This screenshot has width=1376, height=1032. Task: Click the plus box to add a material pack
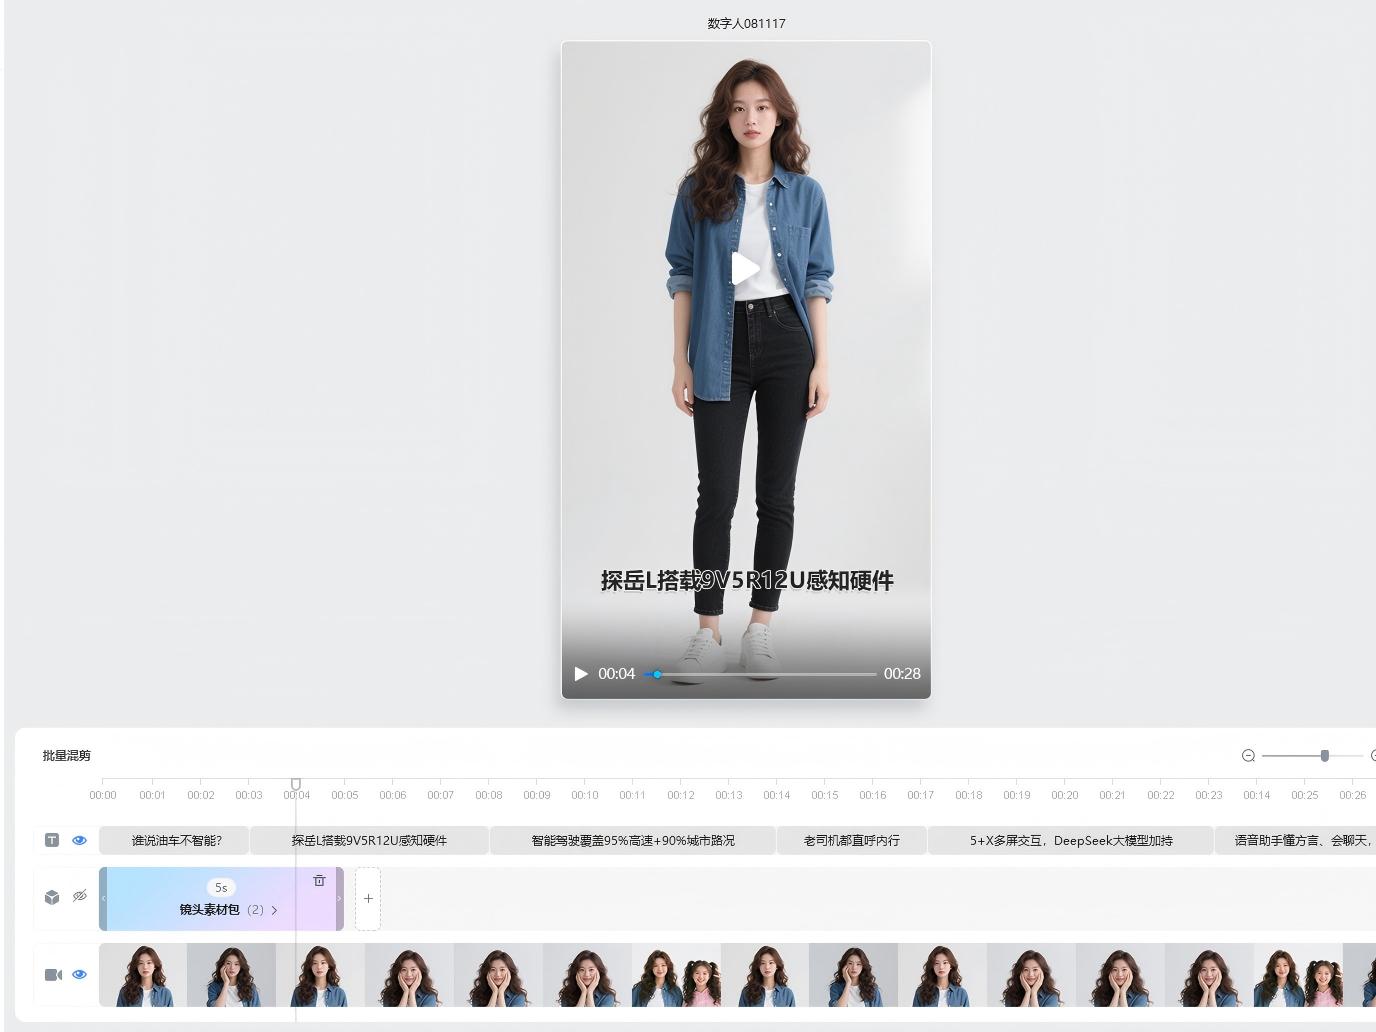pos(368,898)
